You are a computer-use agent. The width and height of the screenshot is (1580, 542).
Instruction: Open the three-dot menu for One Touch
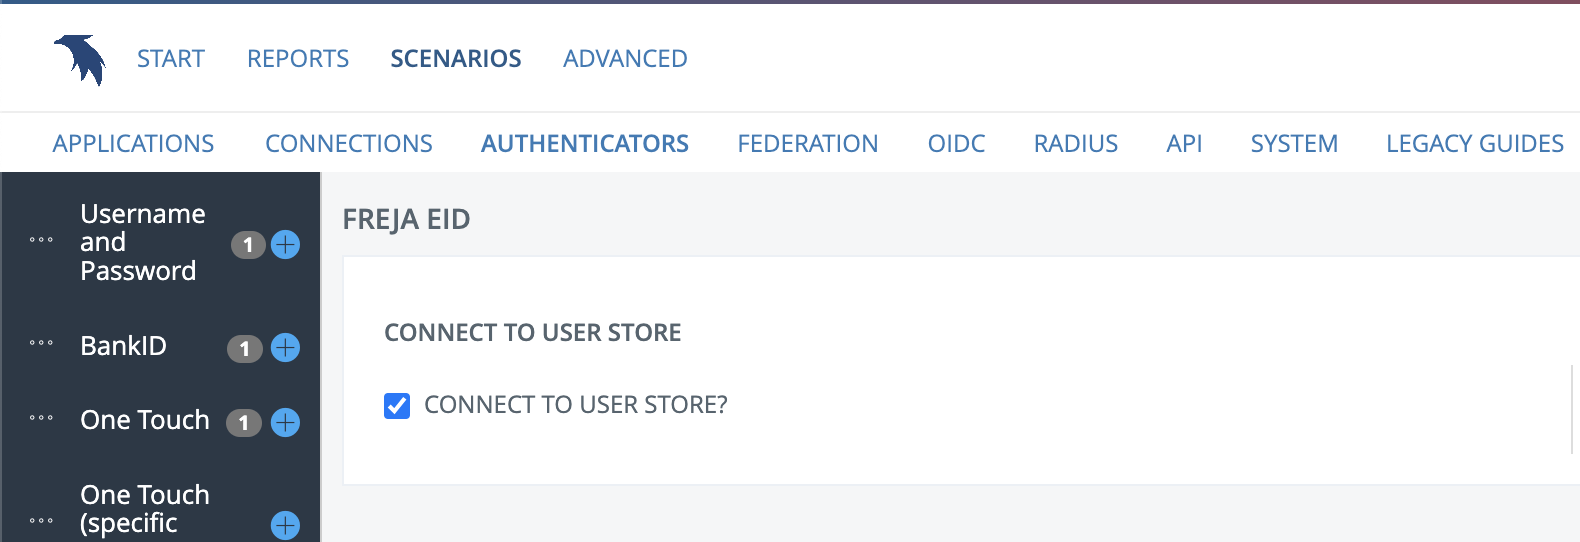click(x=41, y=418)
